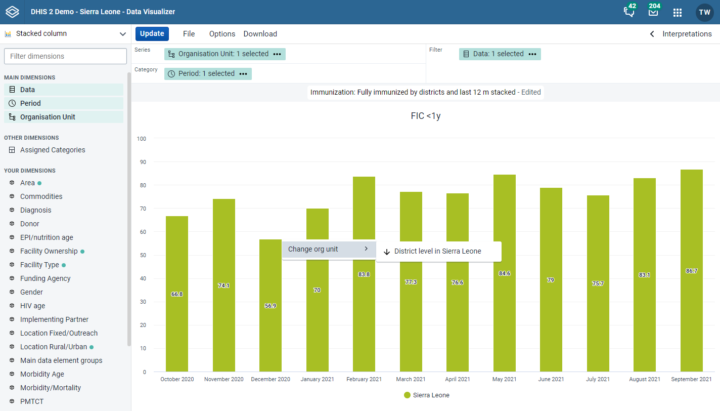The image size is (720, 411).
Task: Click the FIC <1y chart title
Action: 426,116
